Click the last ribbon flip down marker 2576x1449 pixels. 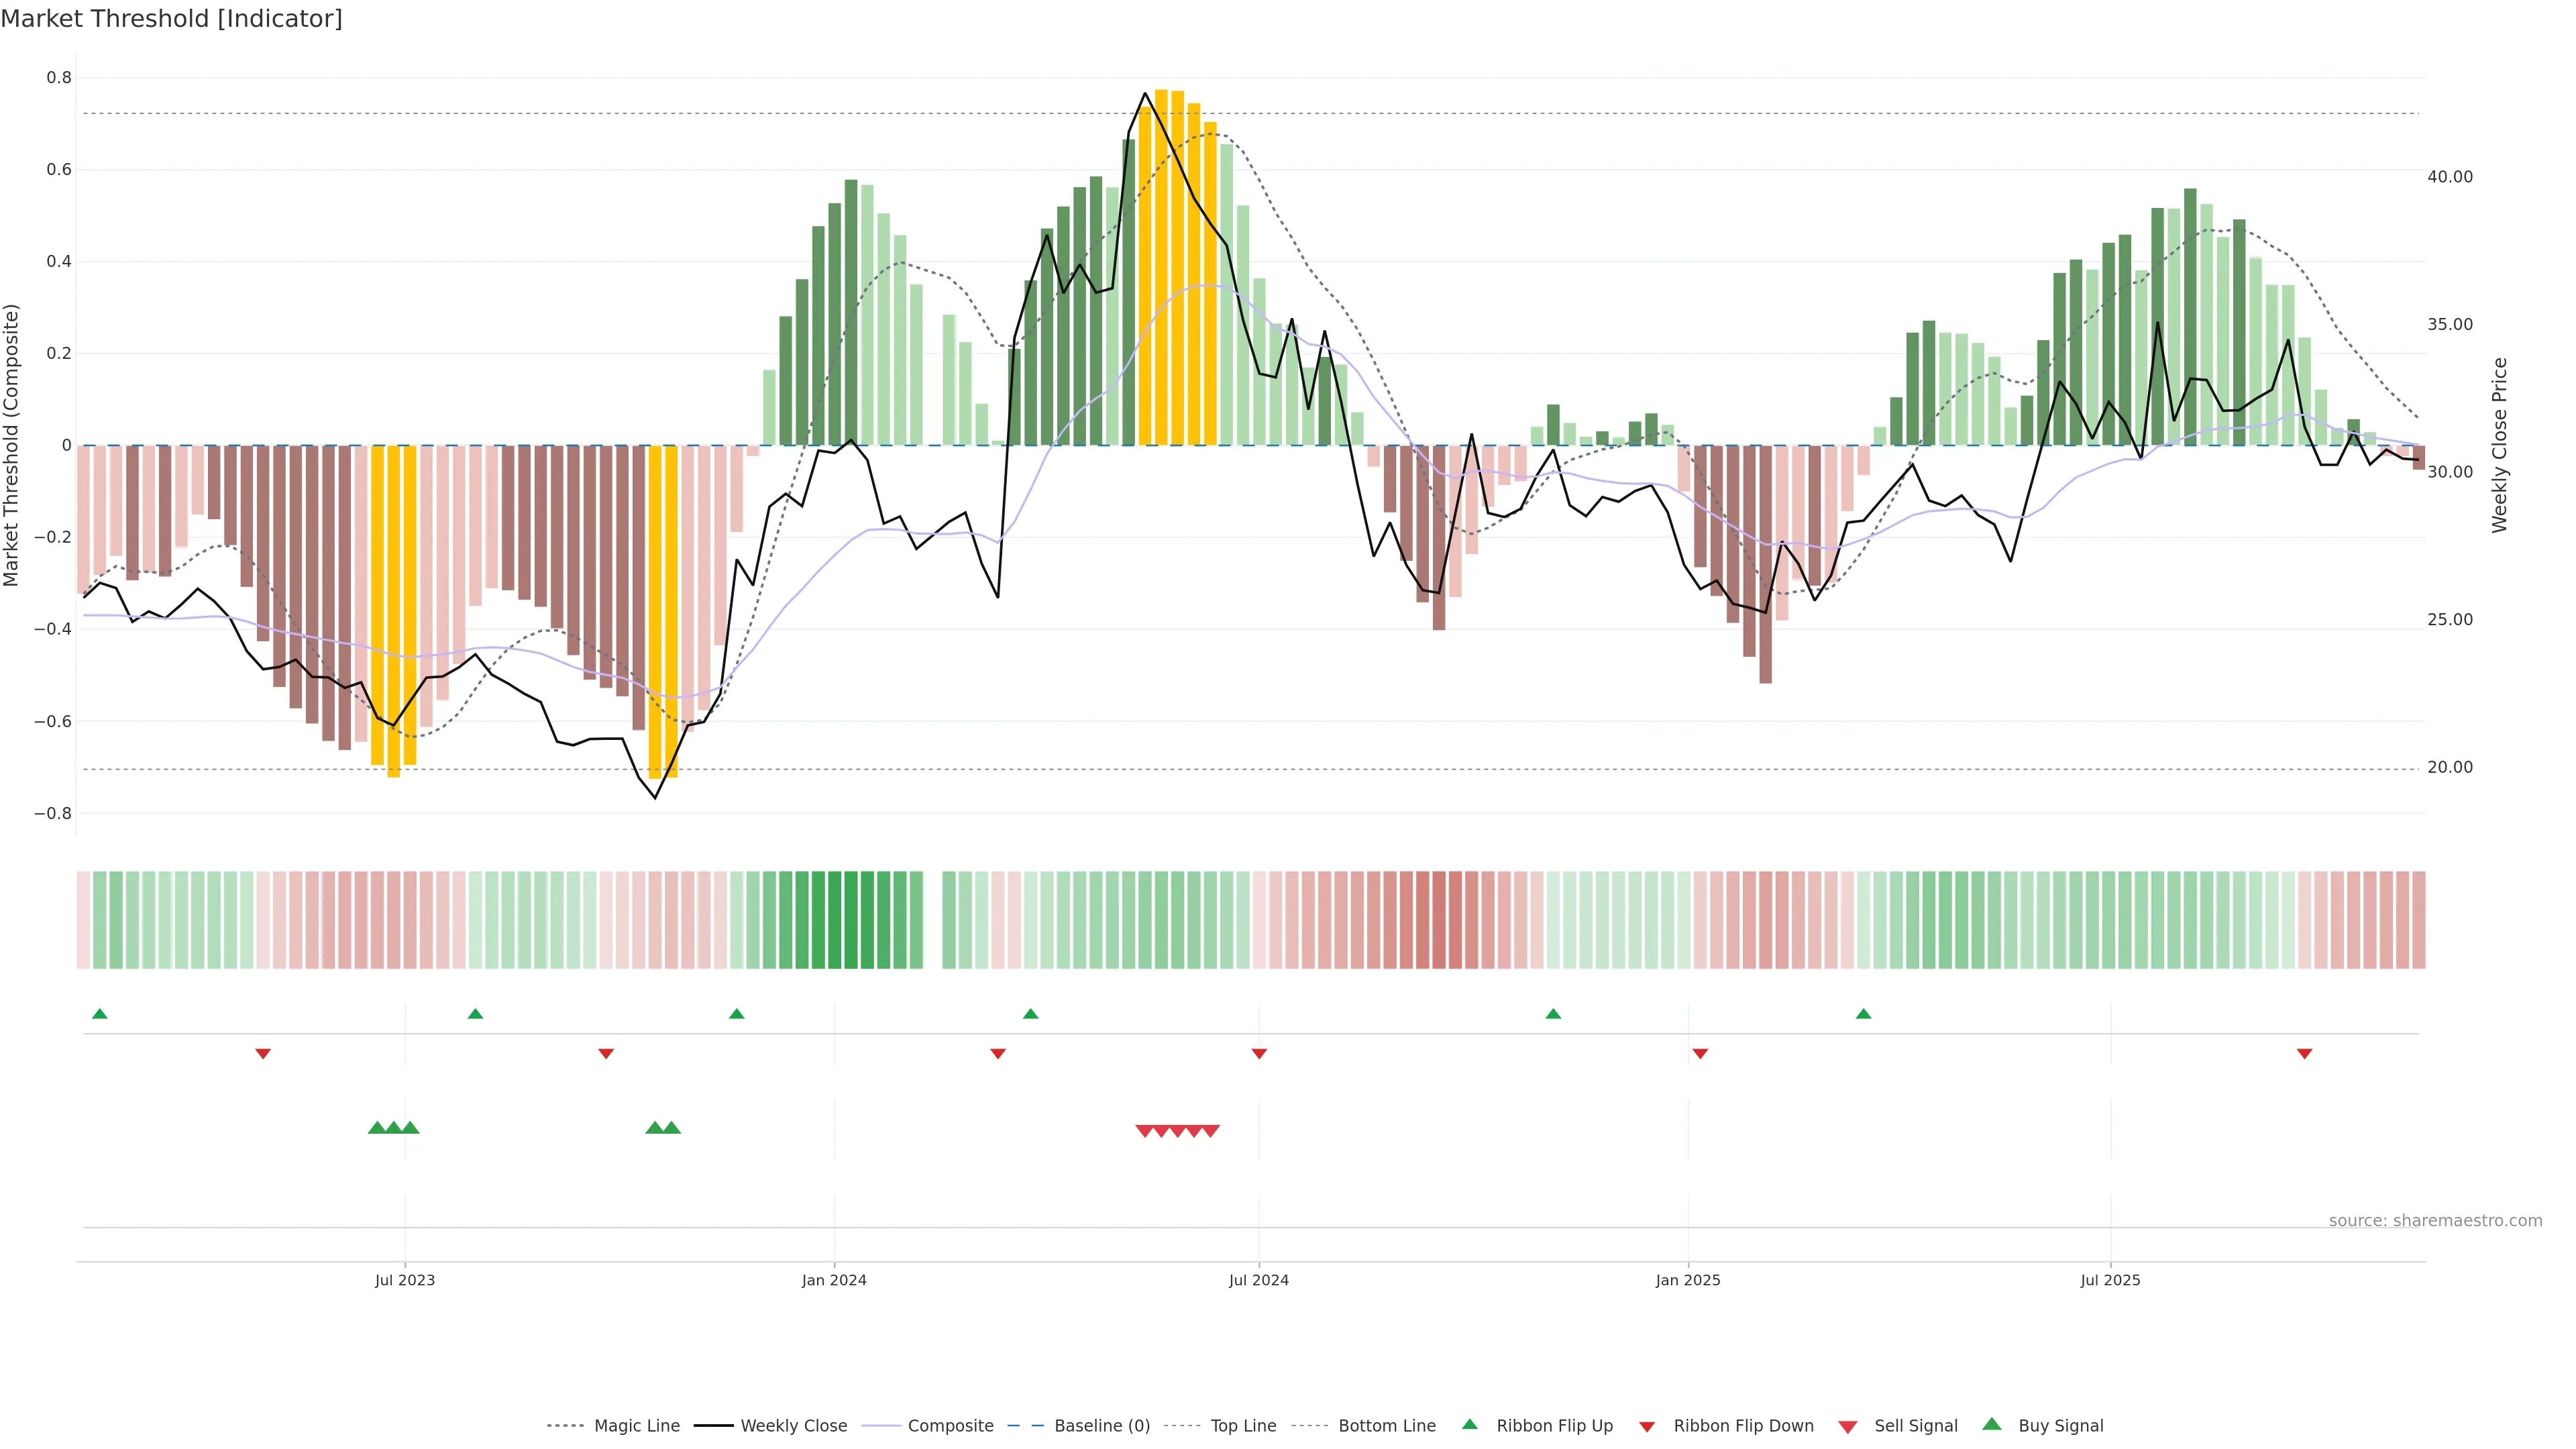[x=2304, y=1054]
